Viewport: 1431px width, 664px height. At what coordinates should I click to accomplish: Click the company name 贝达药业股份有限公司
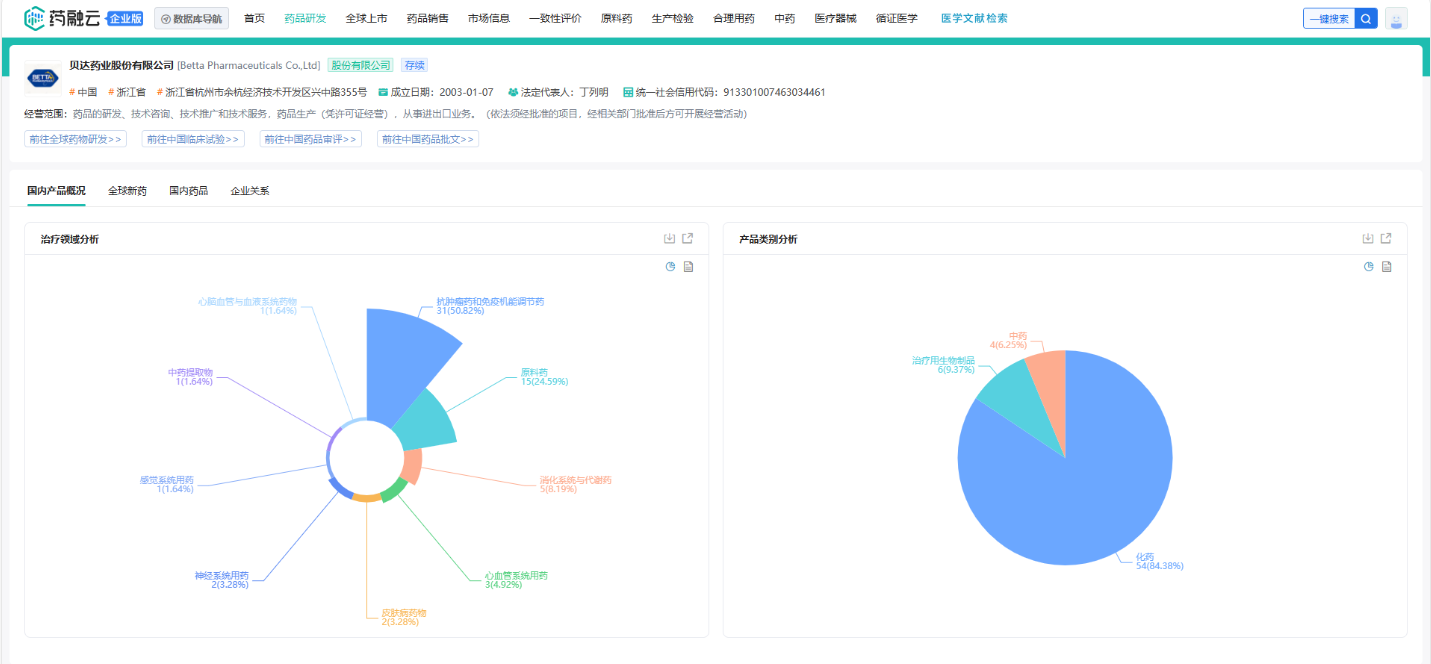(x=122, y=65)
